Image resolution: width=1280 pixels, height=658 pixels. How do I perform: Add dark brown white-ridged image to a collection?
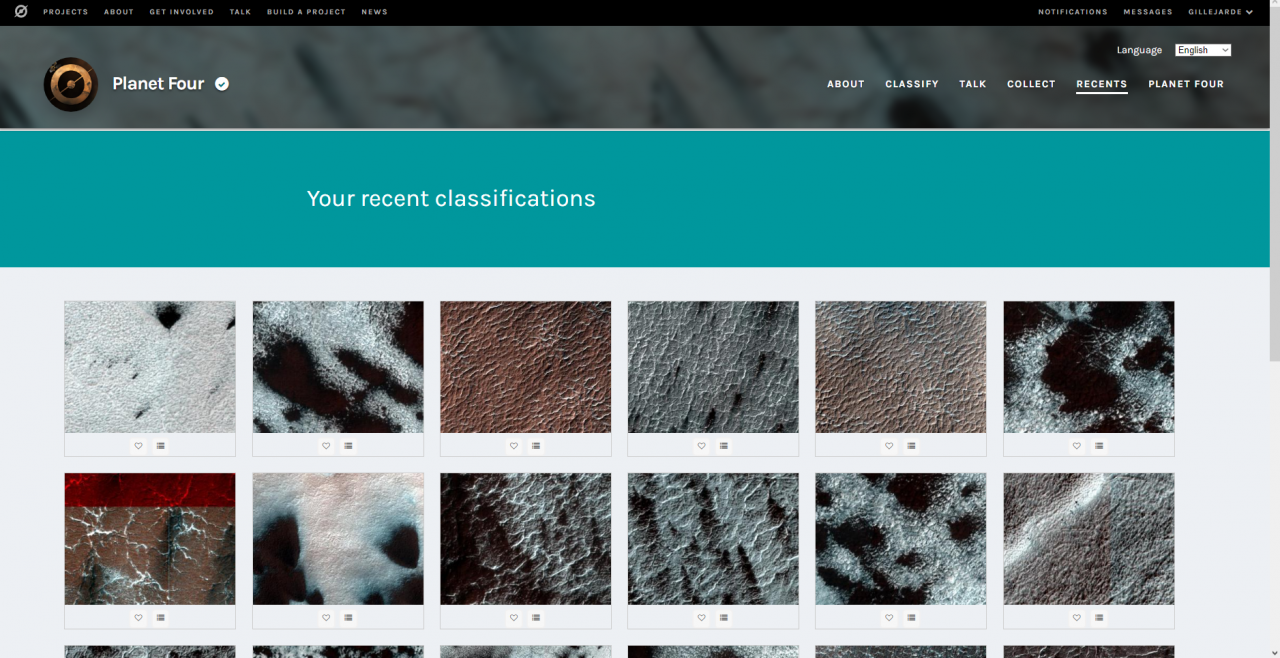coord(536,618)
